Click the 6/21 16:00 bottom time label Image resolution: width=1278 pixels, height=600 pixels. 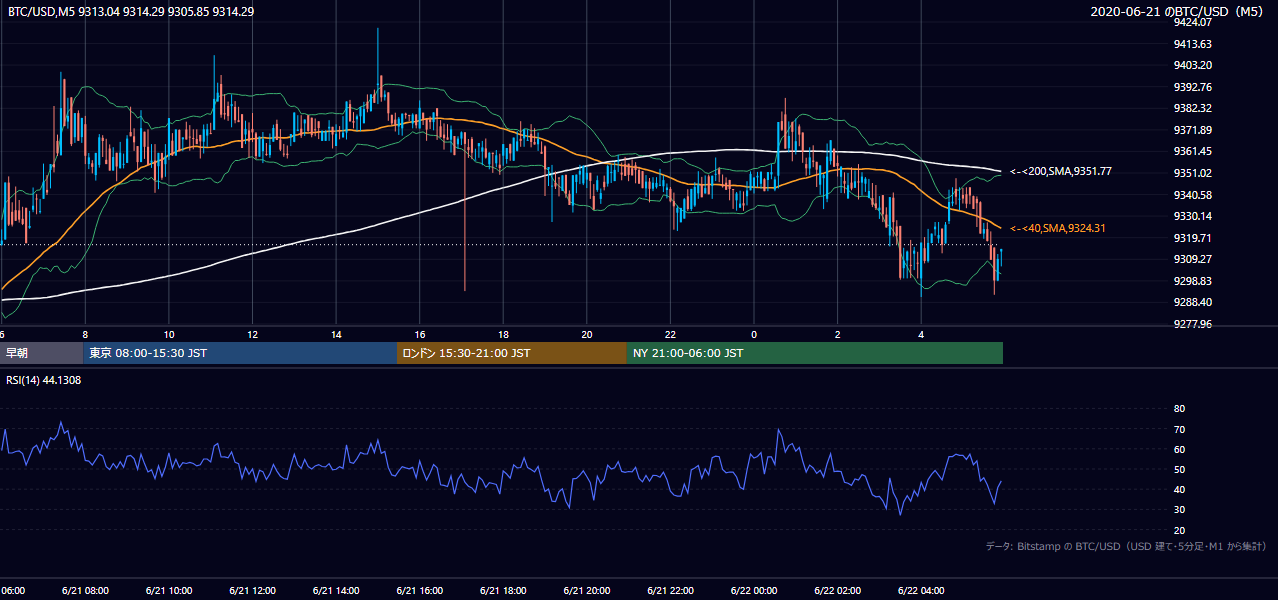click(x=419, y=591)
